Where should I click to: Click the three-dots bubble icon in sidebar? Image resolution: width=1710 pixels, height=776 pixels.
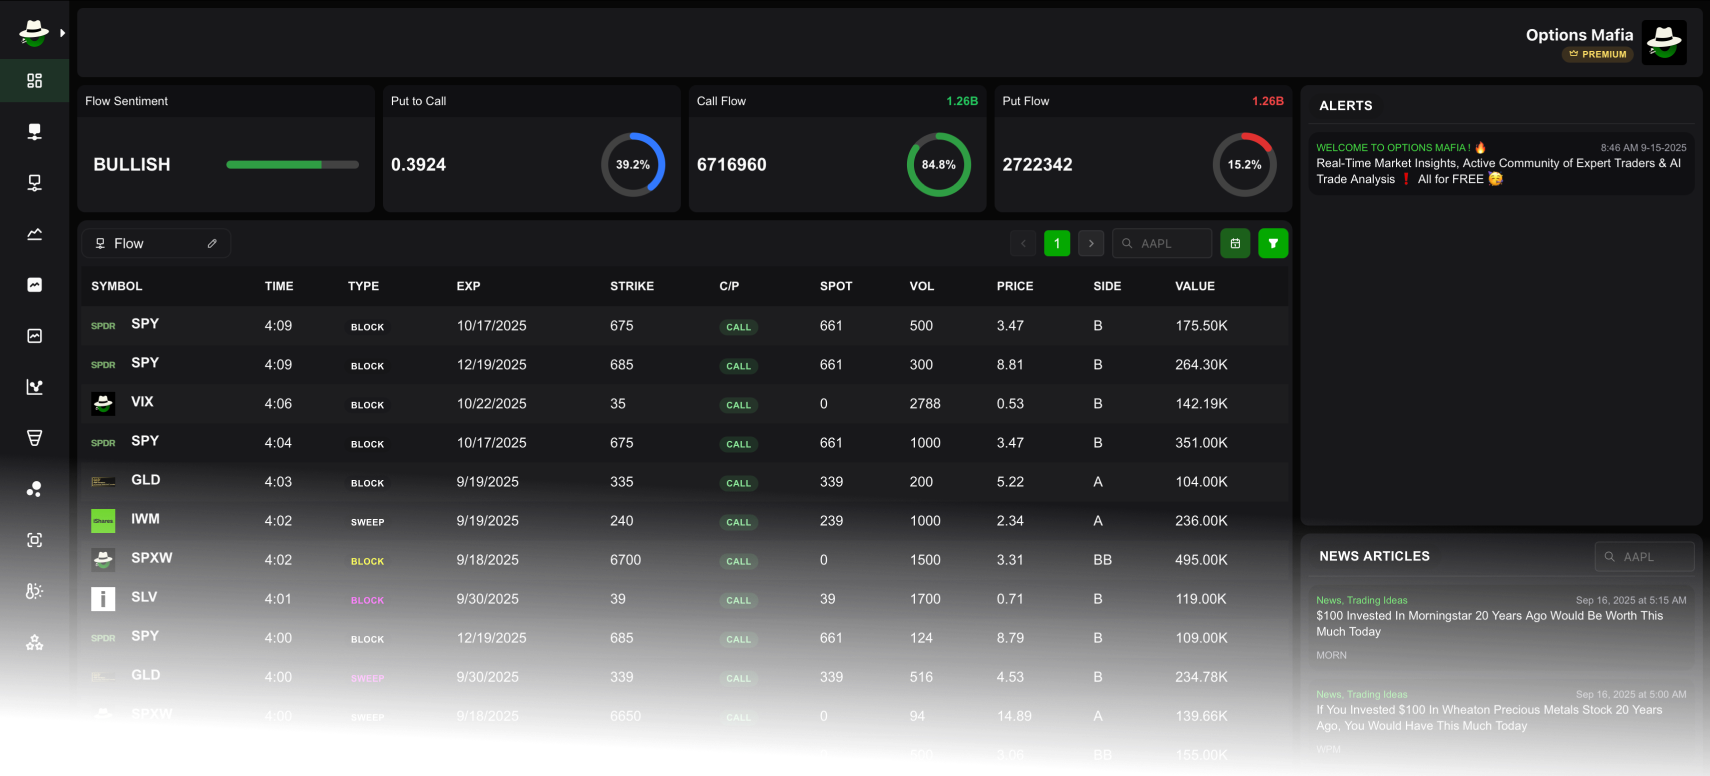34,489
